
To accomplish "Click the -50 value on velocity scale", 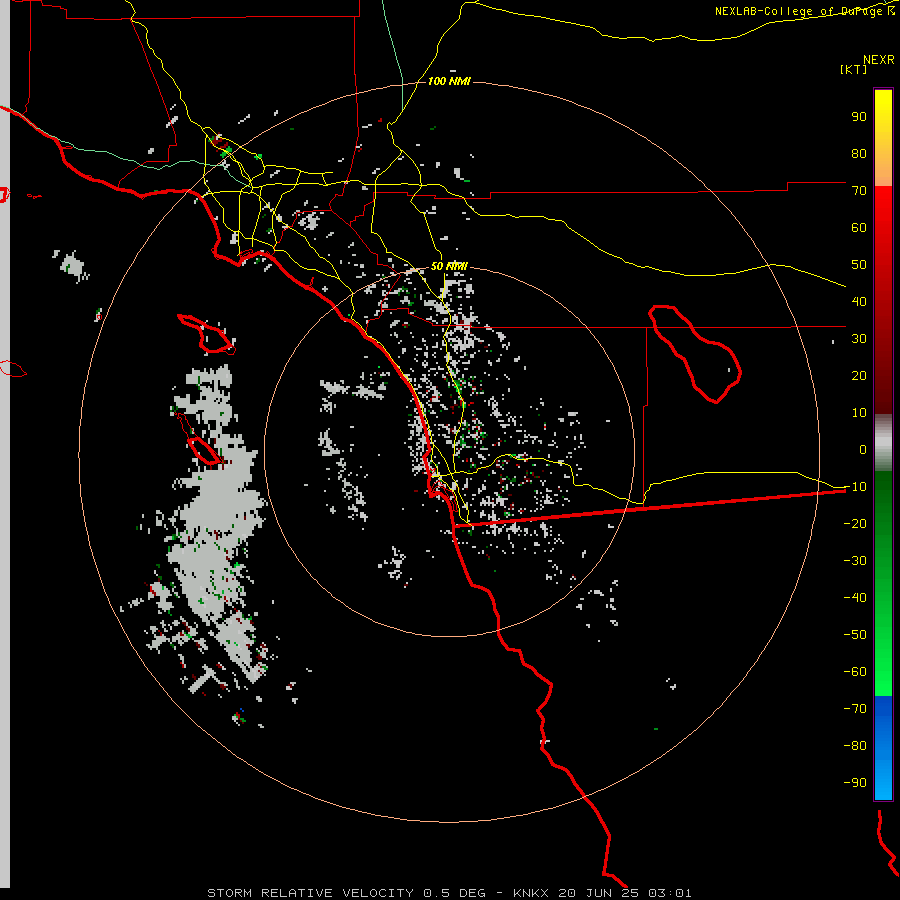I will point(855,635).
